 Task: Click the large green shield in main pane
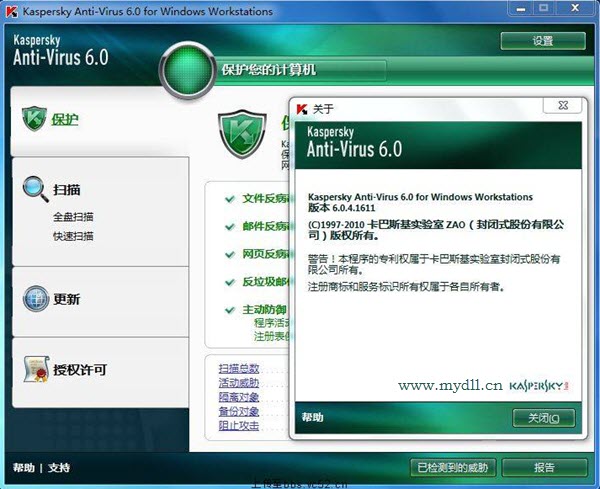242,134
